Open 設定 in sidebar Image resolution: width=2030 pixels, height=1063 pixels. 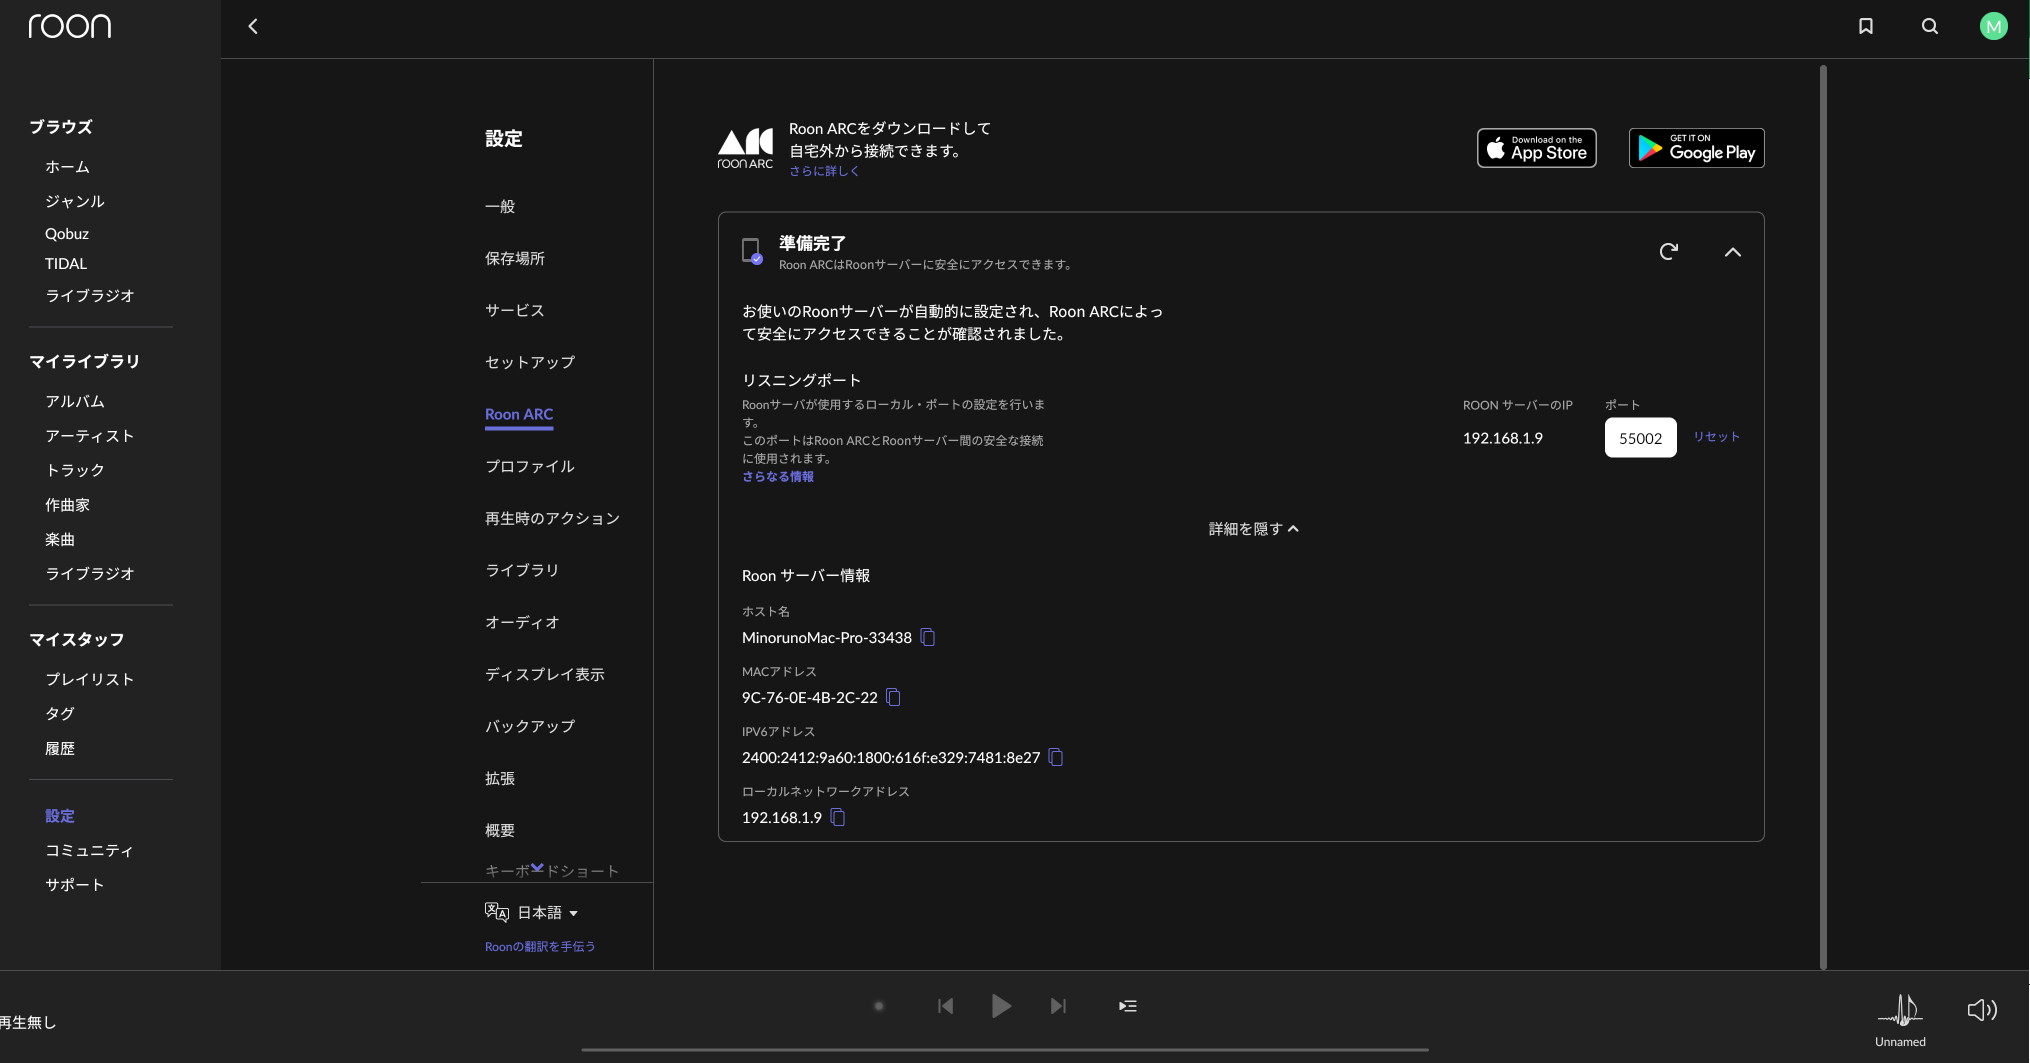60,816
